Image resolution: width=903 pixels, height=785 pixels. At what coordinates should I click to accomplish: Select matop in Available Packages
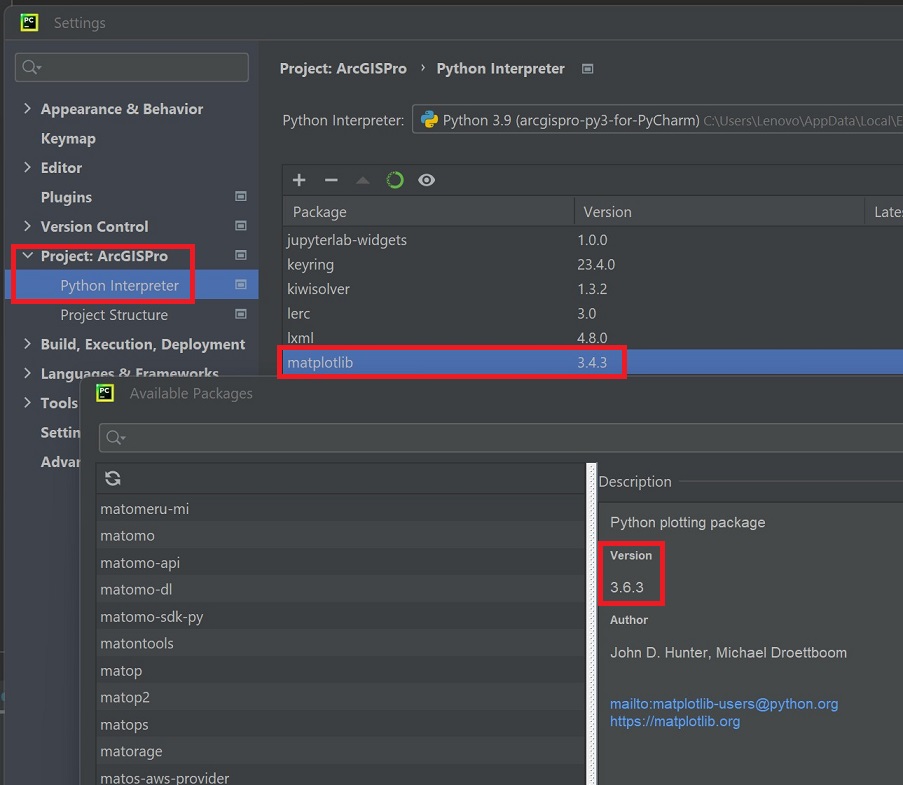[341, 670]
